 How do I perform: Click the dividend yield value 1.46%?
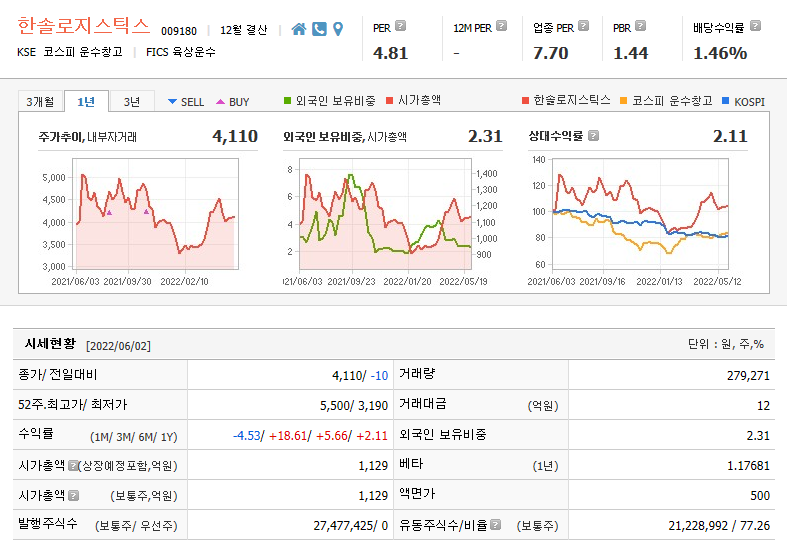tap(720, 53)
